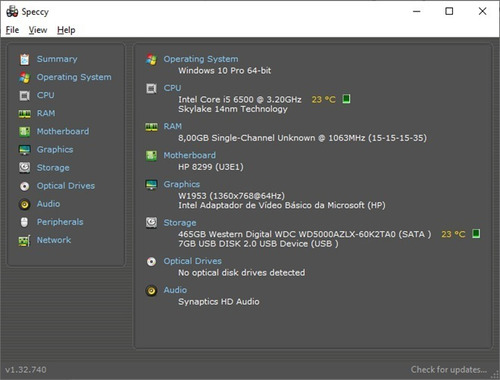Click the text Skylake 14nm Technology
500x380 pixels.
click(233, 109)
